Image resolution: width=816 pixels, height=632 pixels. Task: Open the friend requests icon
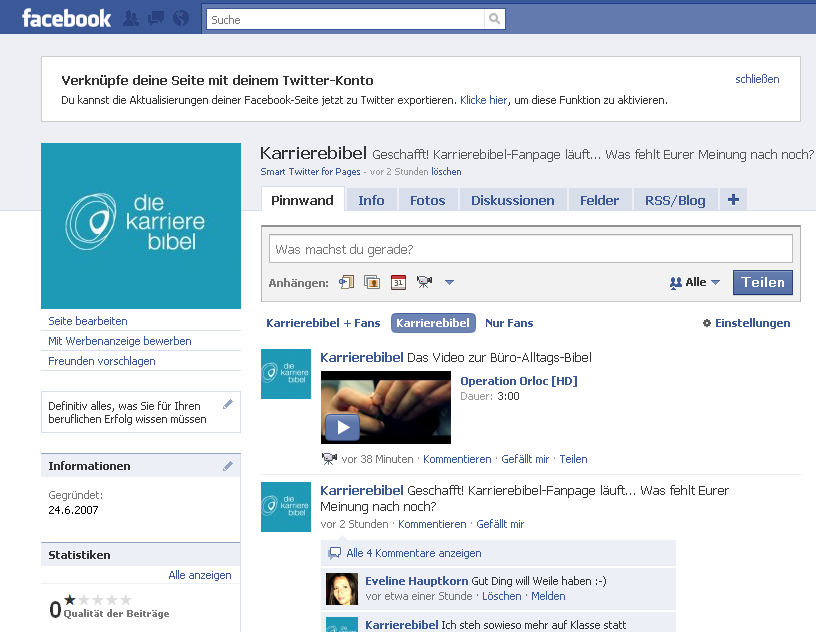coord(131,19)
